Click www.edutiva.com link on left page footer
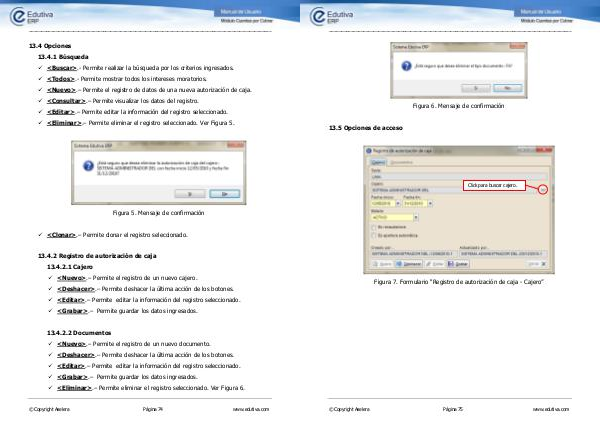 coord(249,410)
